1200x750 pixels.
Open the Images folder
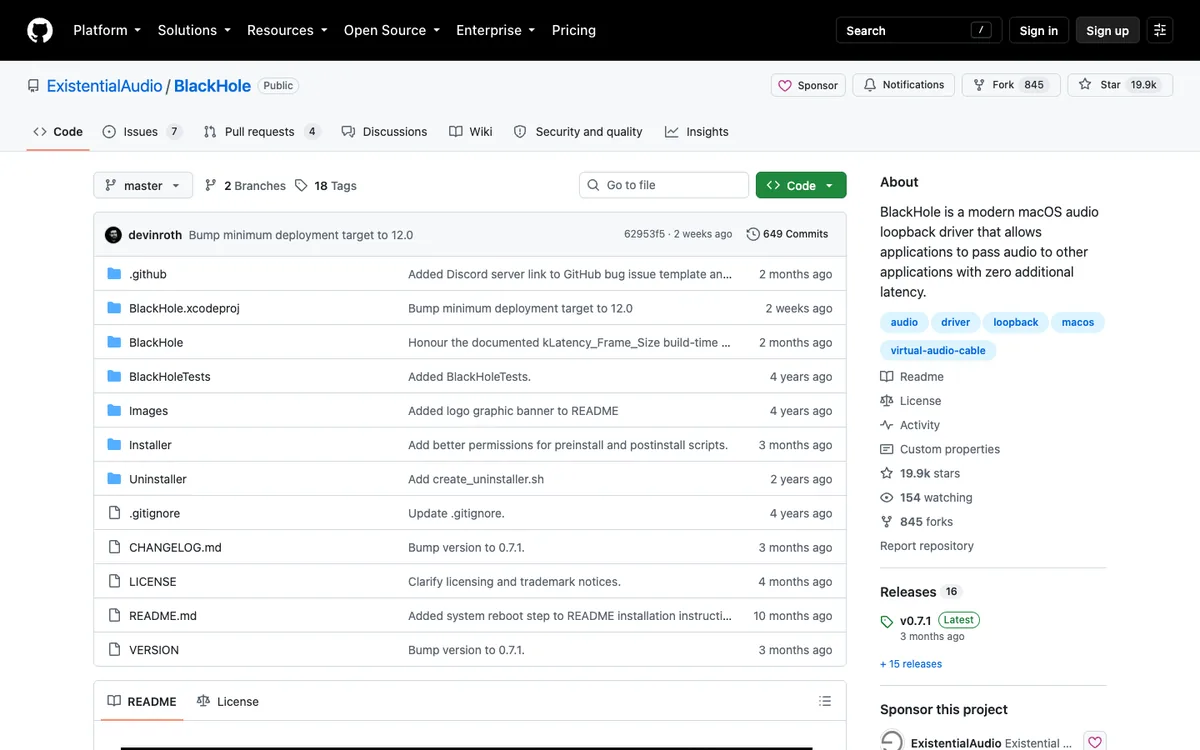click(148, 411)
